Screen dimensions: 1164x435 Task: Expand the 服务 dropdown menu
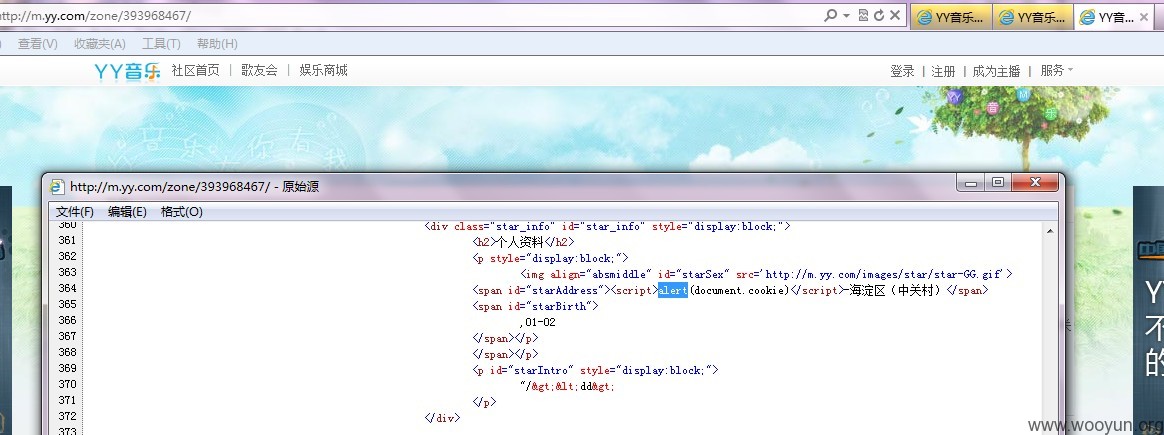(1056, 71)
